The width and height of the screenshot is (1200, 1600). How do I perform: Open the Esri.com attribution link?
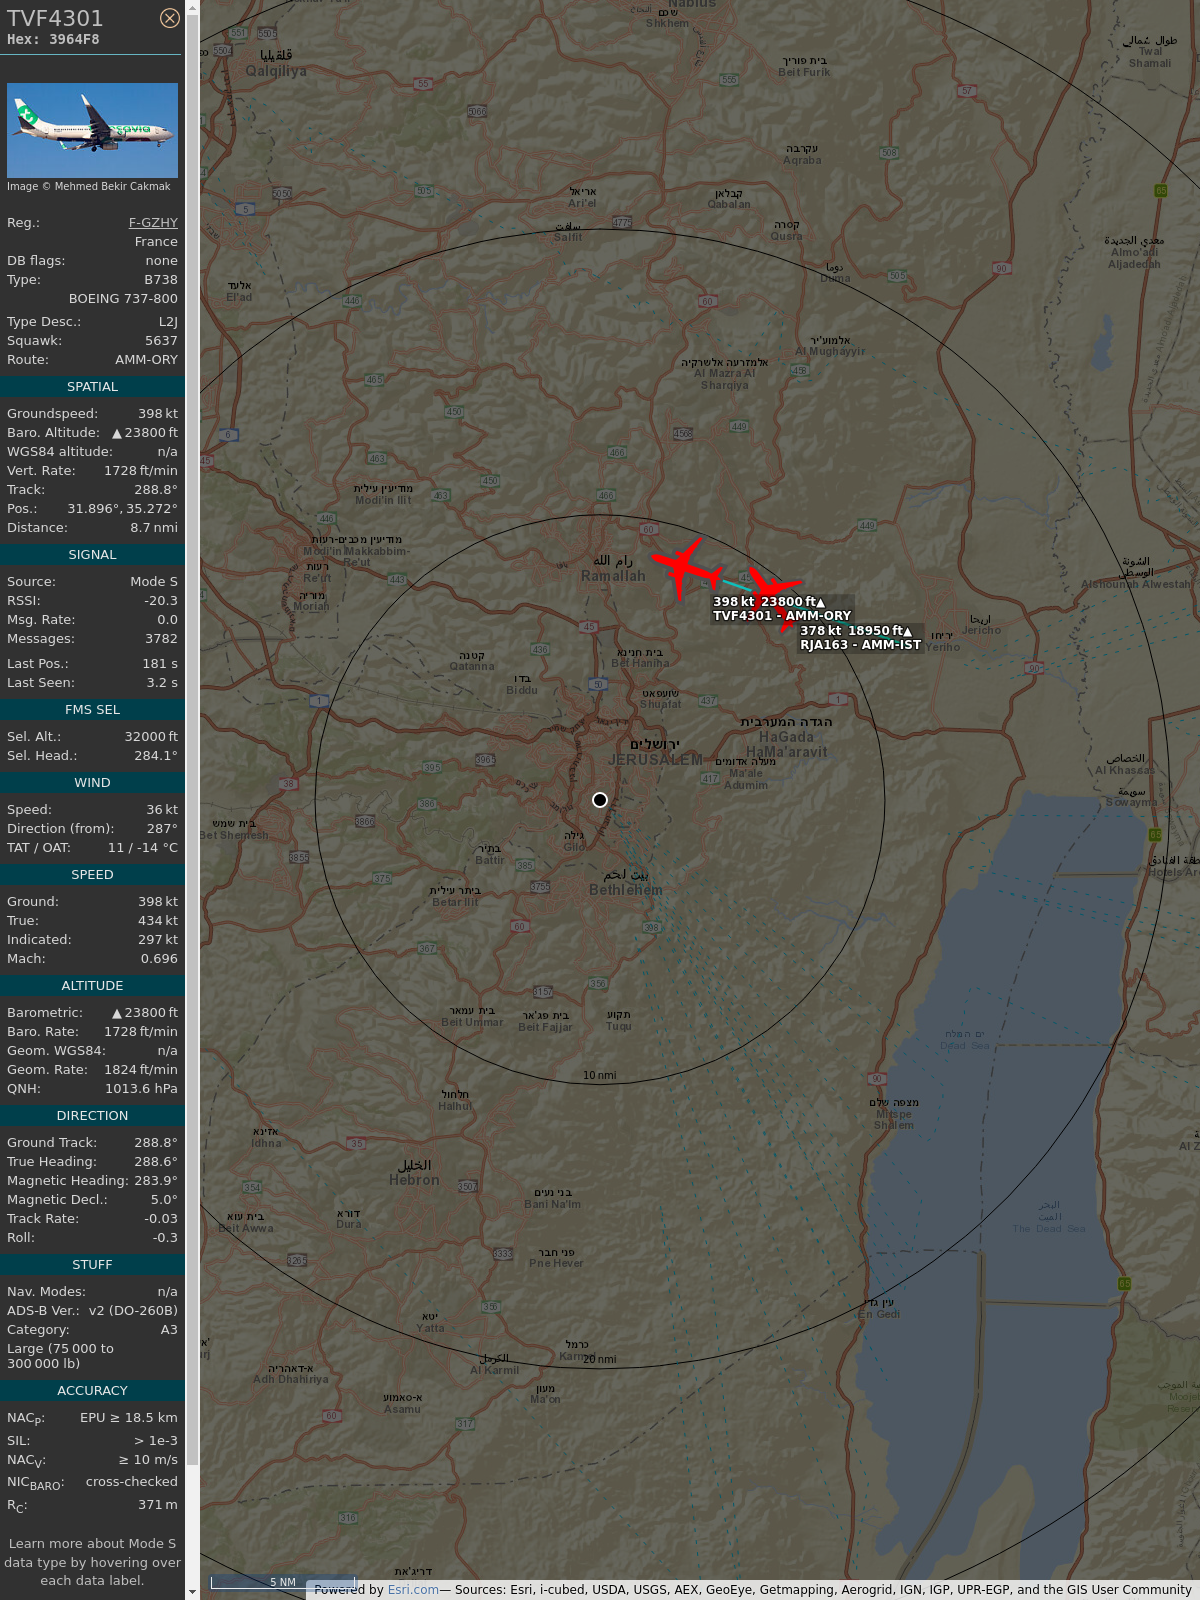pos(413,1590)
